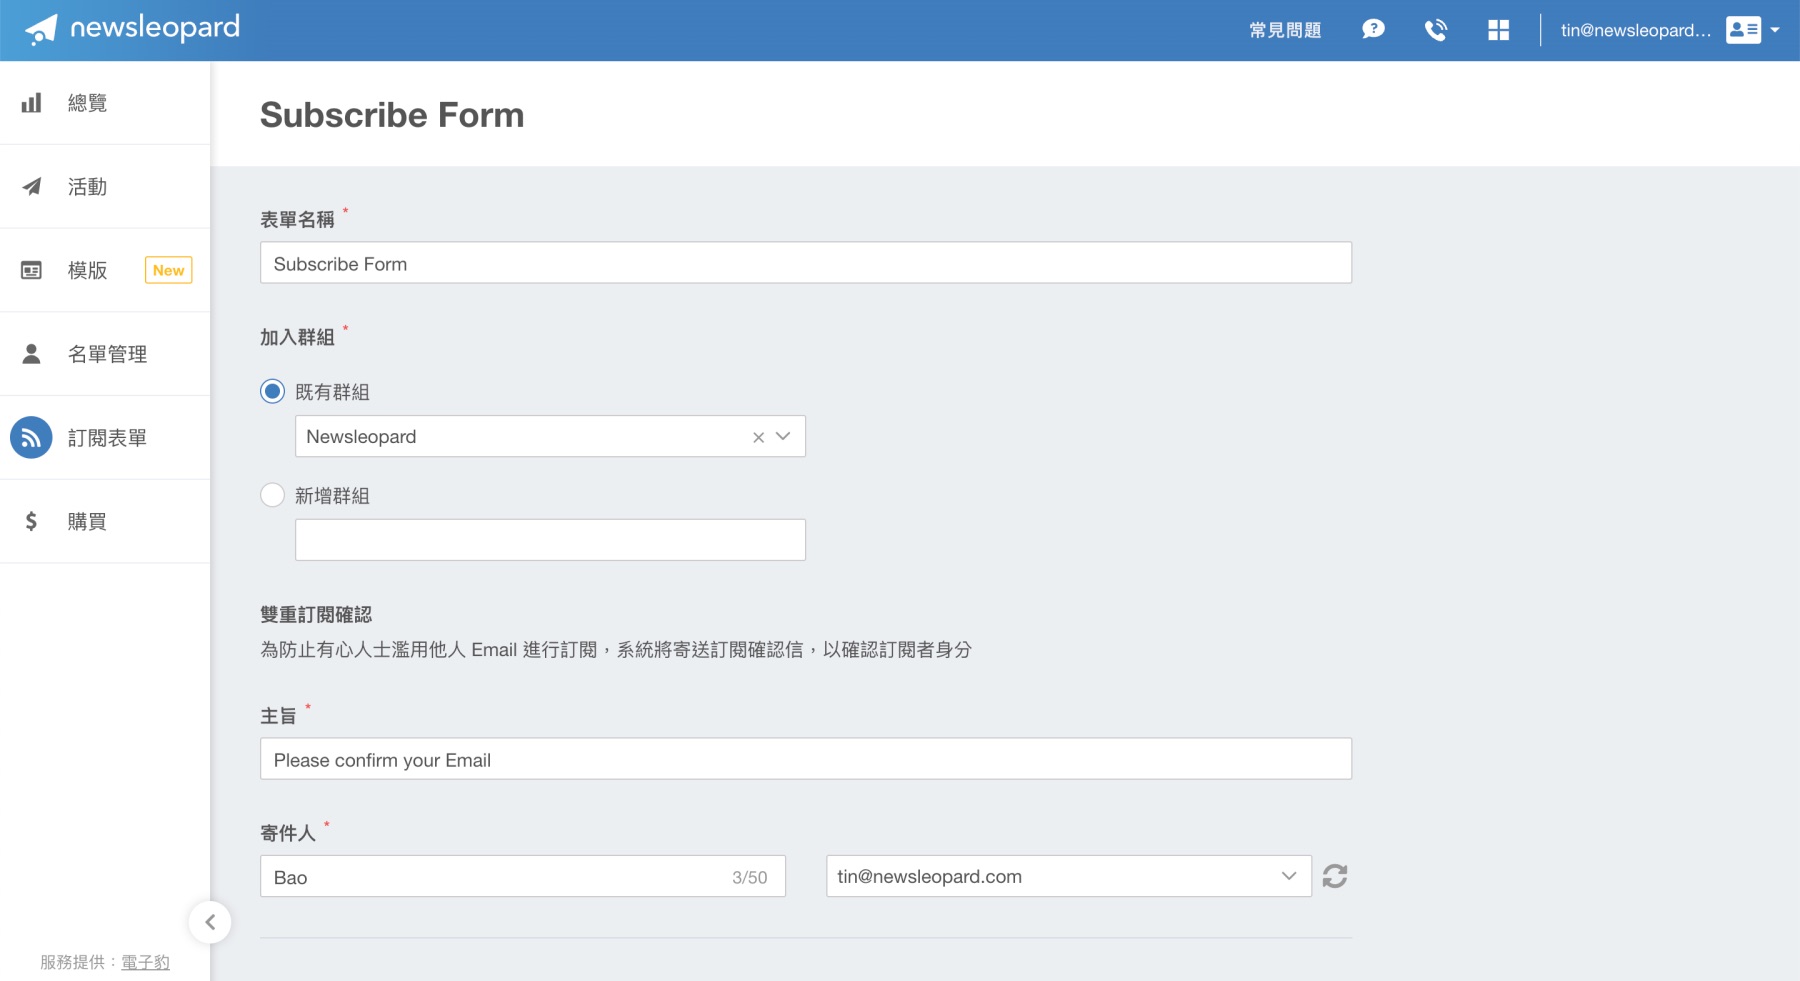This screenshot has height=981, width=1800.
Task: Click the contact list person icon
Action: click(32, 354)
